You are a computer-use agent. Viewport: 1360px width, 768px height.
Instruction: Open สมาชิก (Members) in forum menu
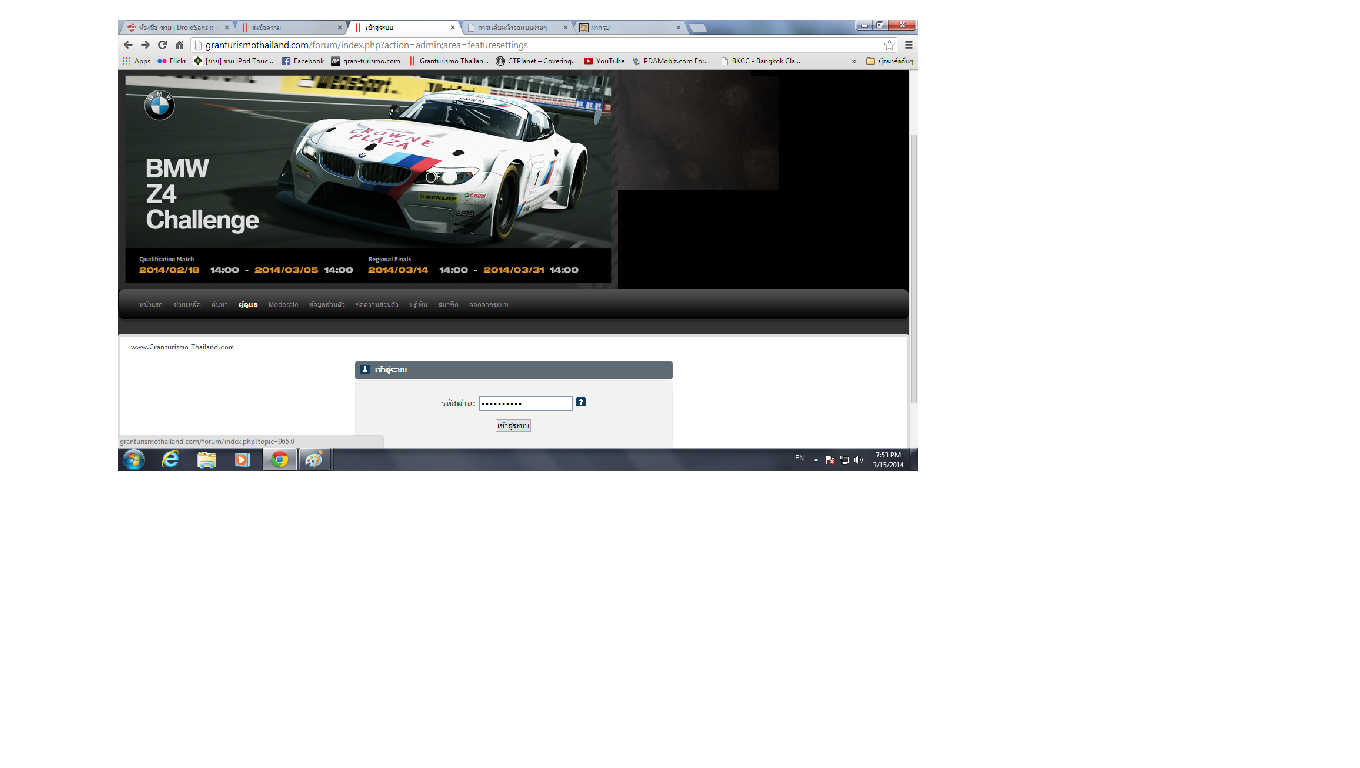[x=447, y=304]
